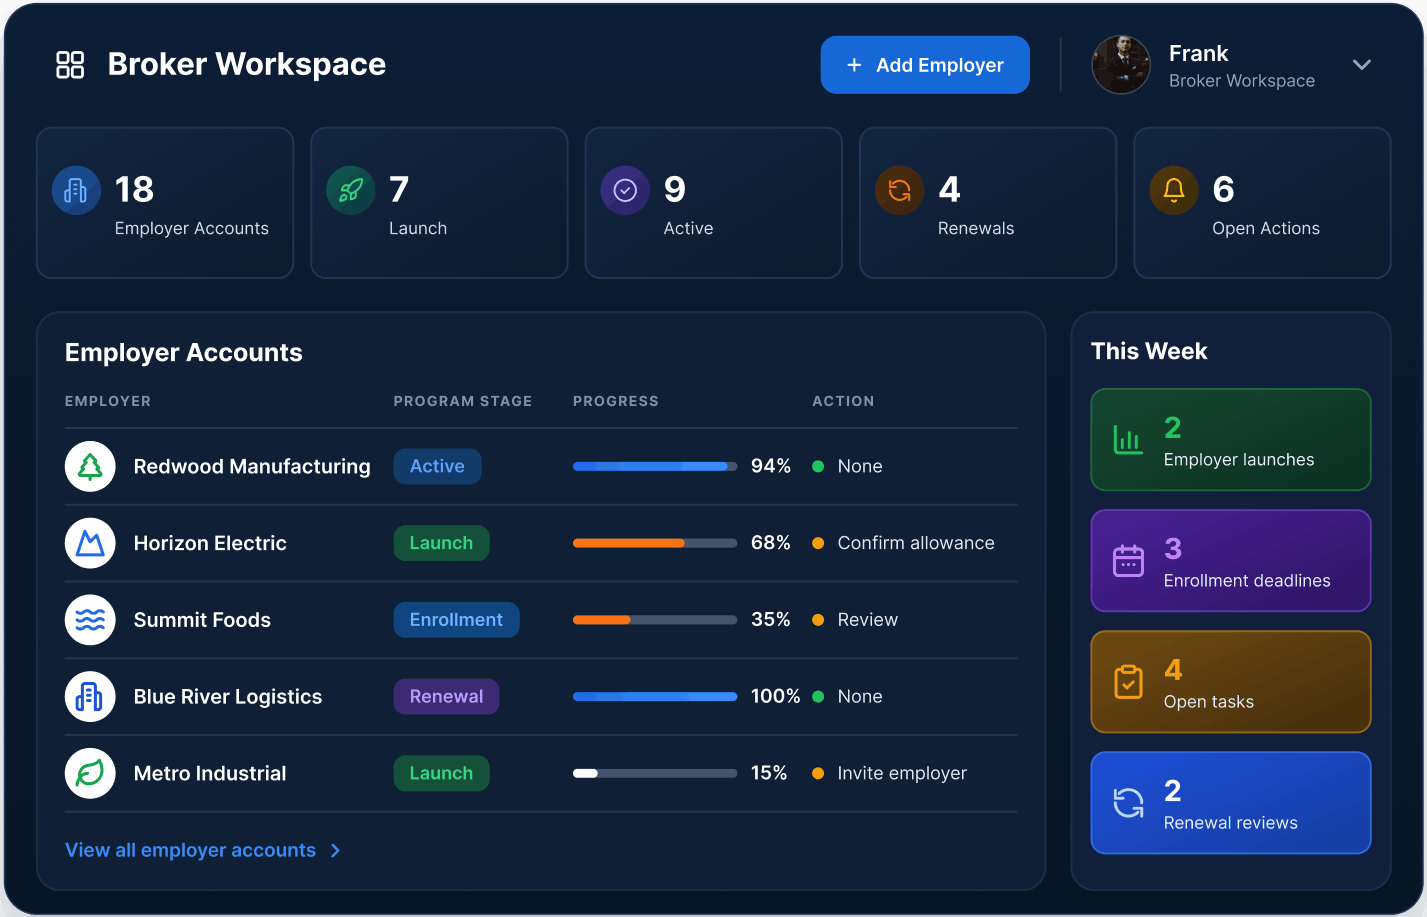Click the Broker Workspace grid icon
Viewport: 1427px width, 917px height.
tap(70, 65)
